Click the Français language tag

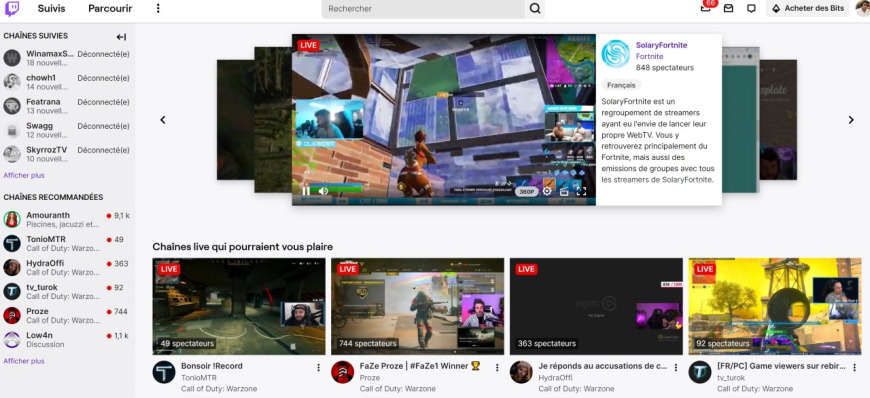[621, 85]
